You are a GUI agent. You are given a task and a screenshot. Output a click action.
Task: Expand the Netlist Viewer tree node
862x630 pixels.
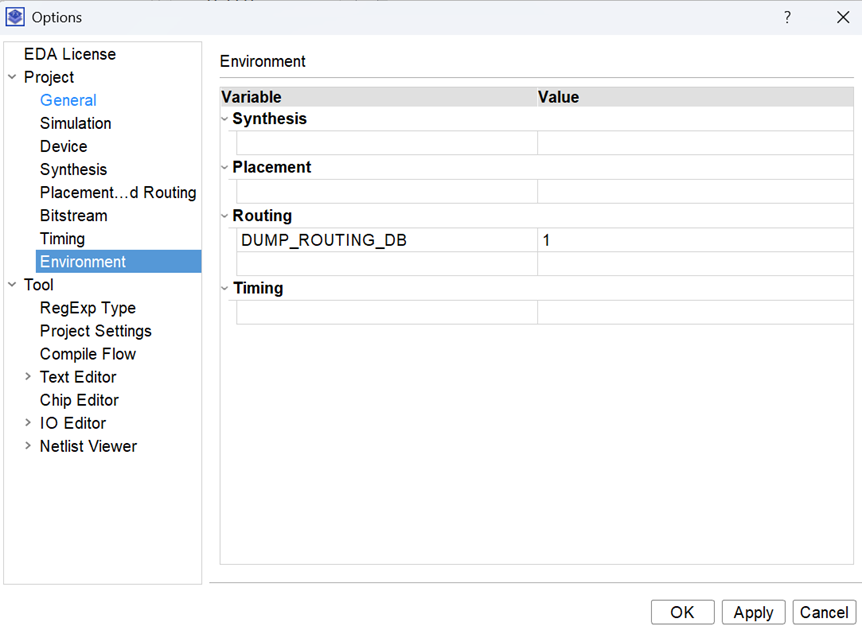[x=28, y=446]
